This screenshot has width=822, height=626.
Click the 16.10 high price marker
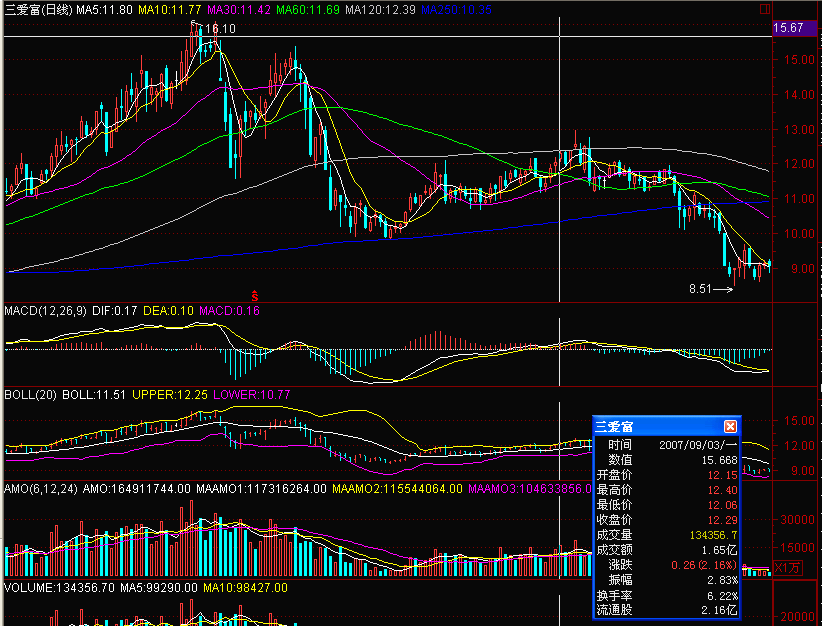coord(219,29)
